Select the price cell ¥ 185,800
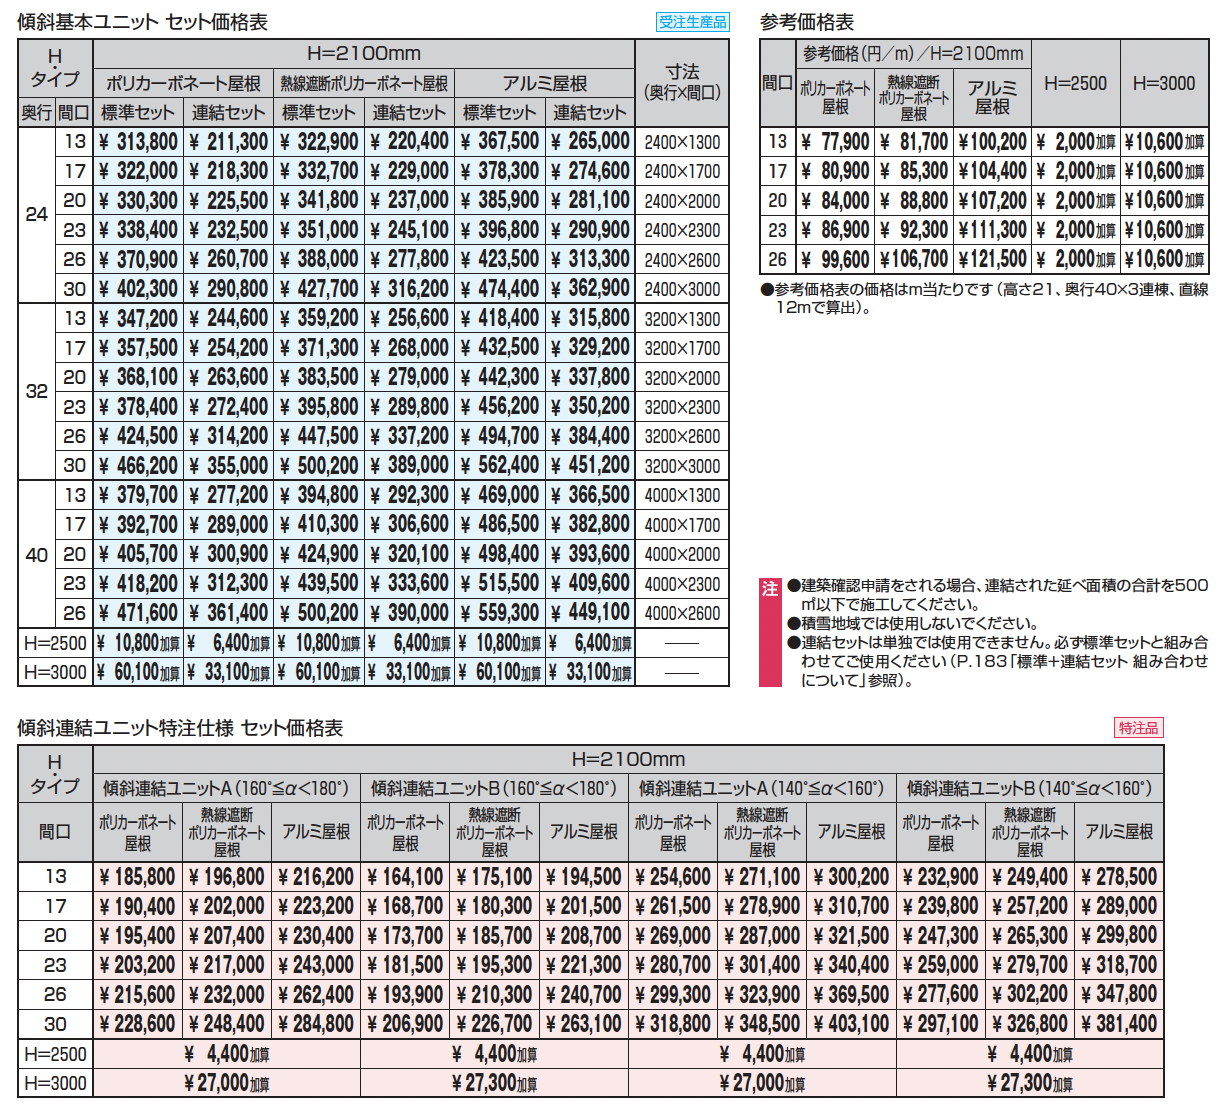Image resolution: width=1226 pixels, height=1112 pixels. 138,877
